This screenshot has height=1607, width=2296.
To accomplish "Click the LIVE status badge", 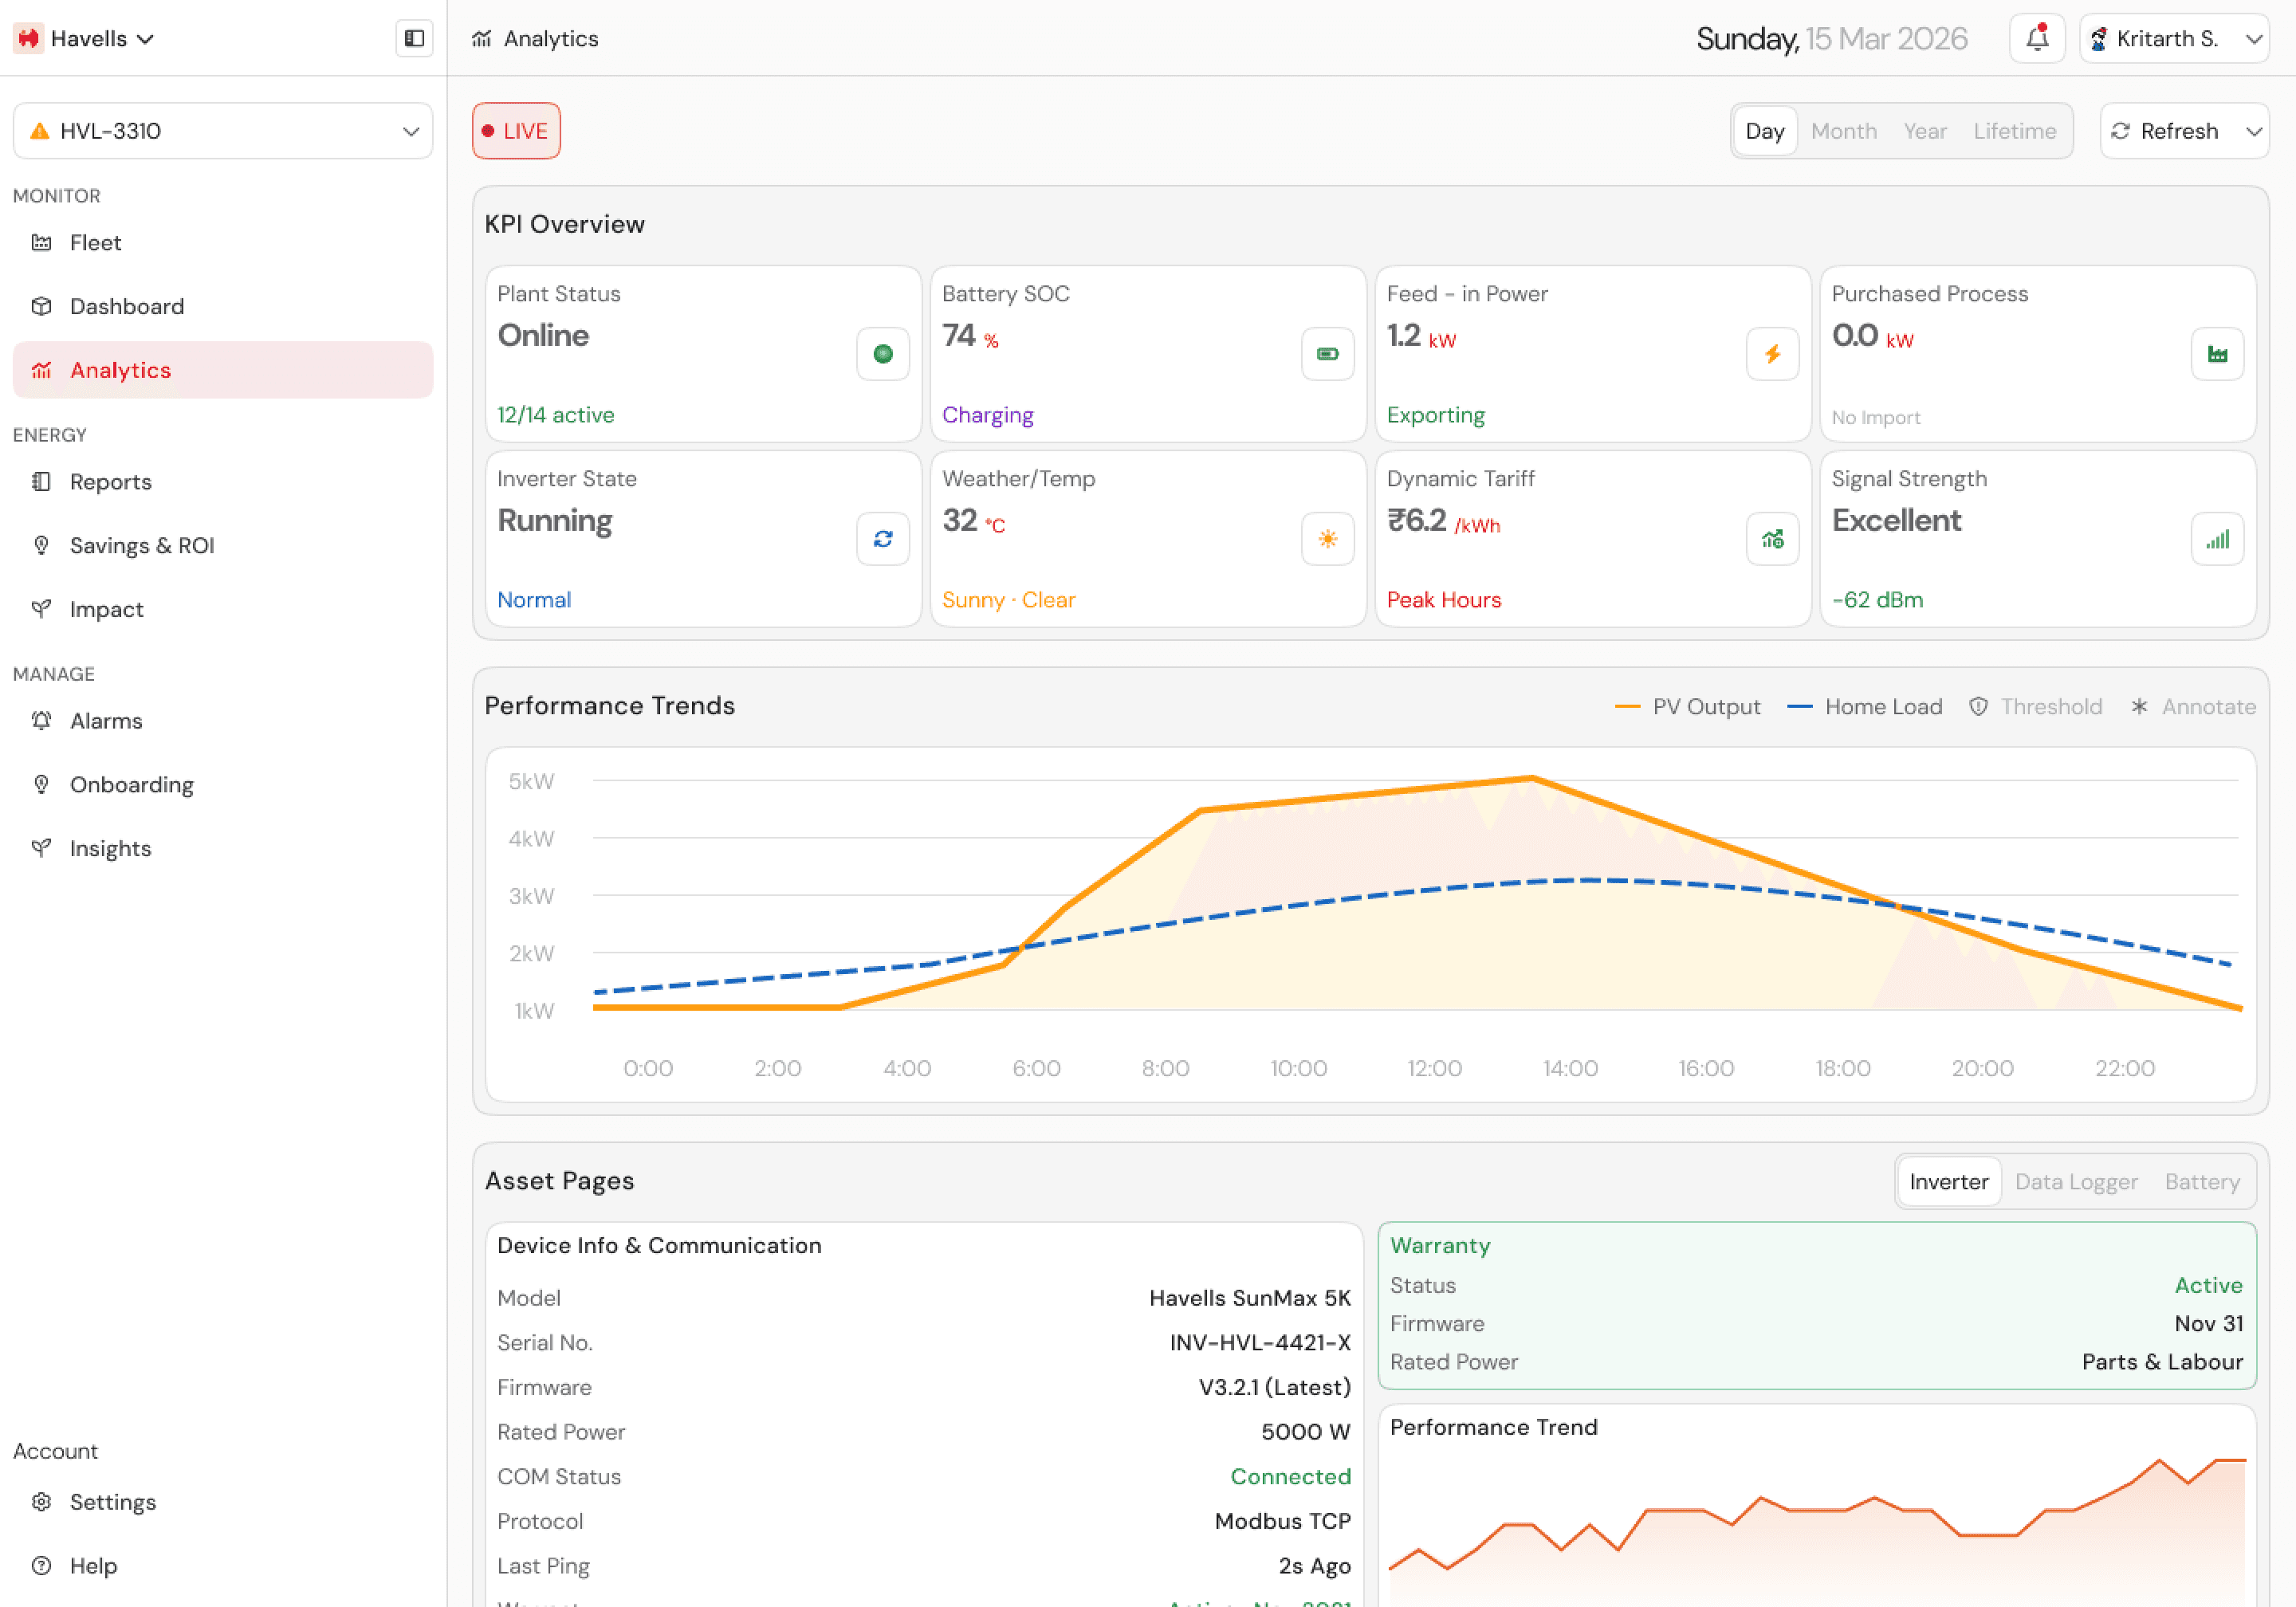I will click(x=516, y=131).
